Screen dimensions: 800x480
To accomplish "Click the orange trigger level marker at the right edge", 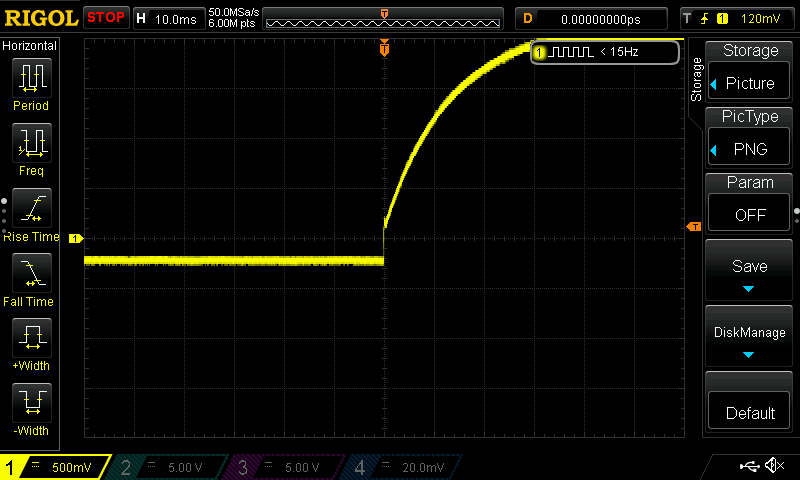I will pos(694,226).
